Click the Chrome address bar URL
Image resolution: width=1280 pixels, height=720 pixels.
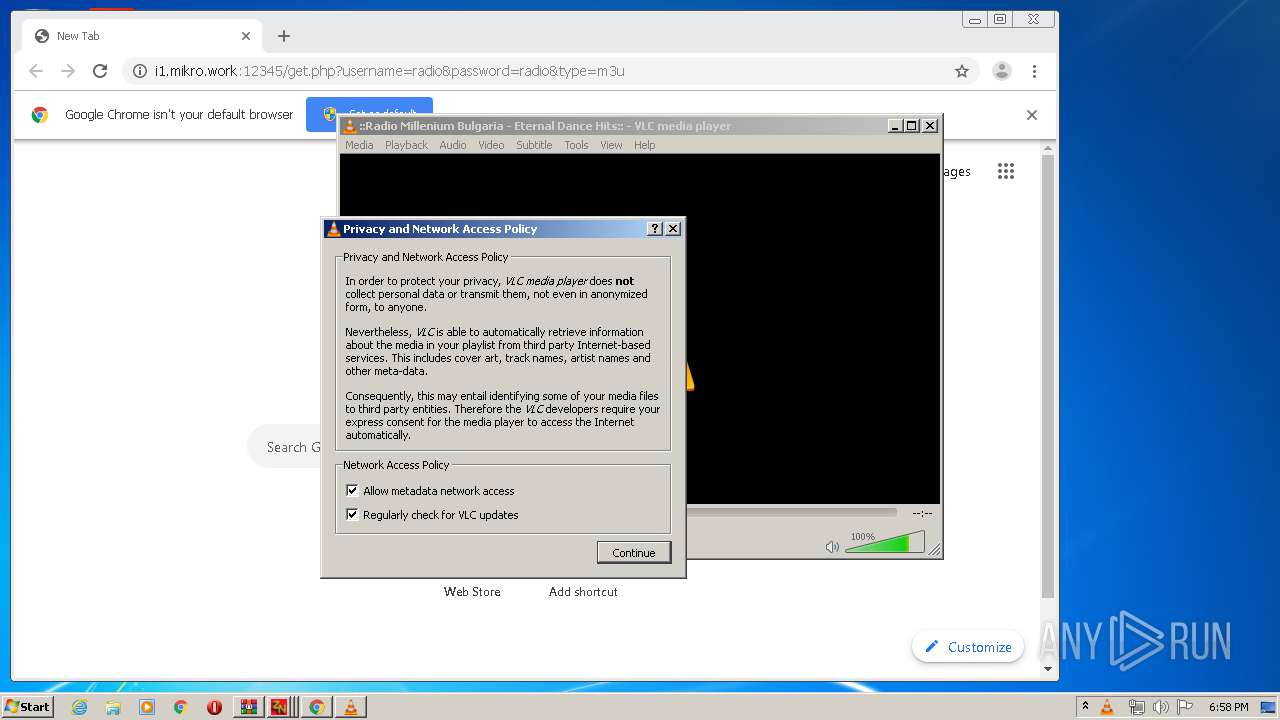(x=390, y=71)
